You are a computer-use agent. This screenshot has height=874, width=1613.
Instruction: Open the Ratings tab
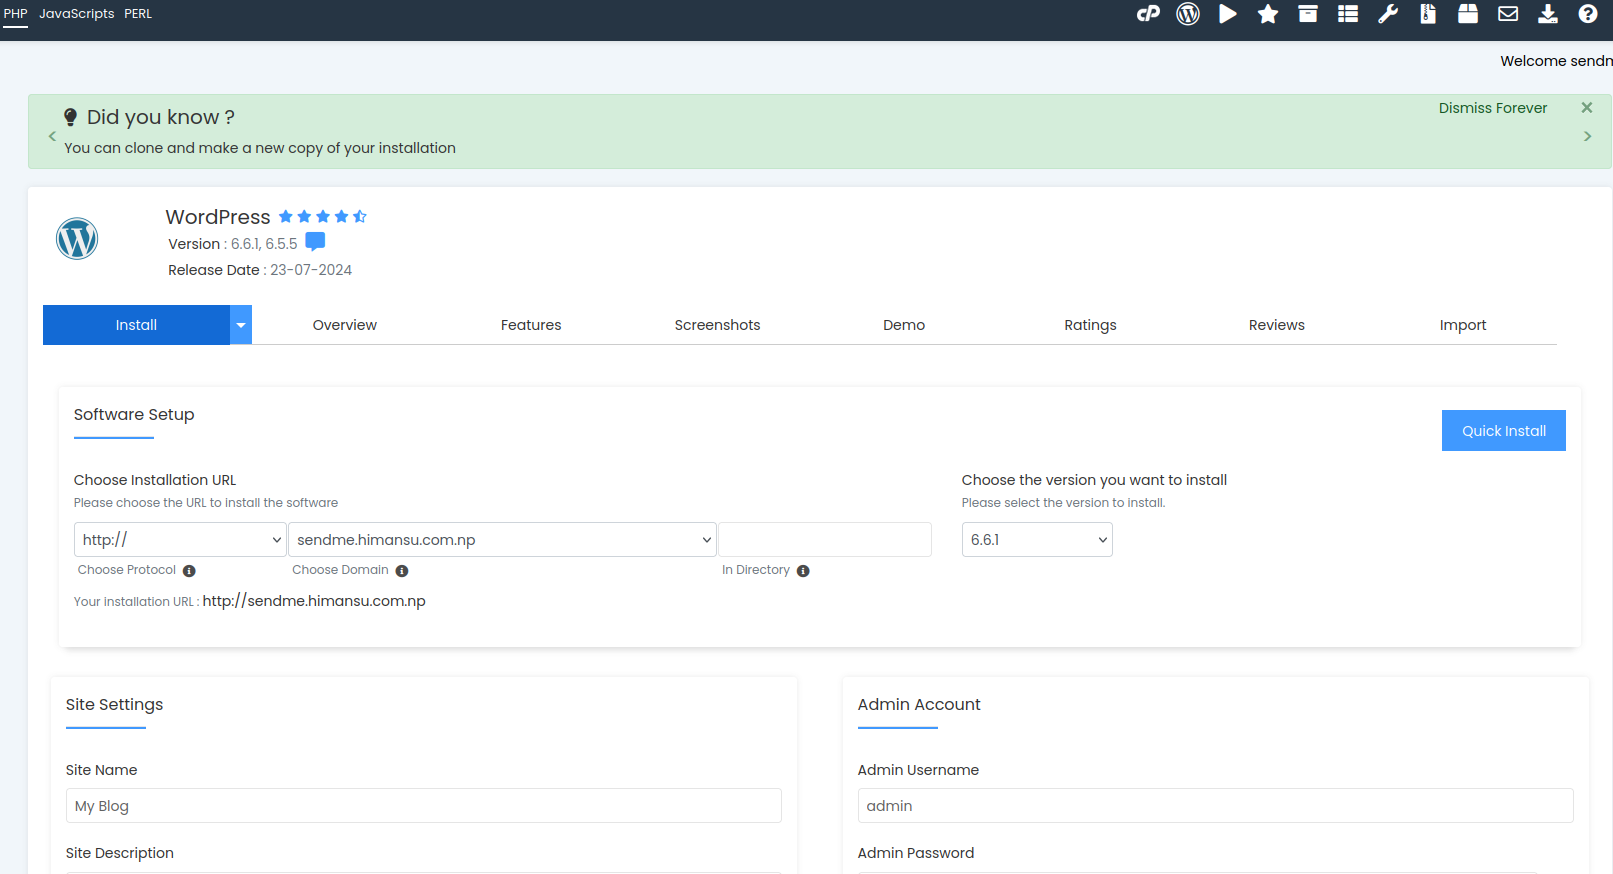tap(1090, 325)
